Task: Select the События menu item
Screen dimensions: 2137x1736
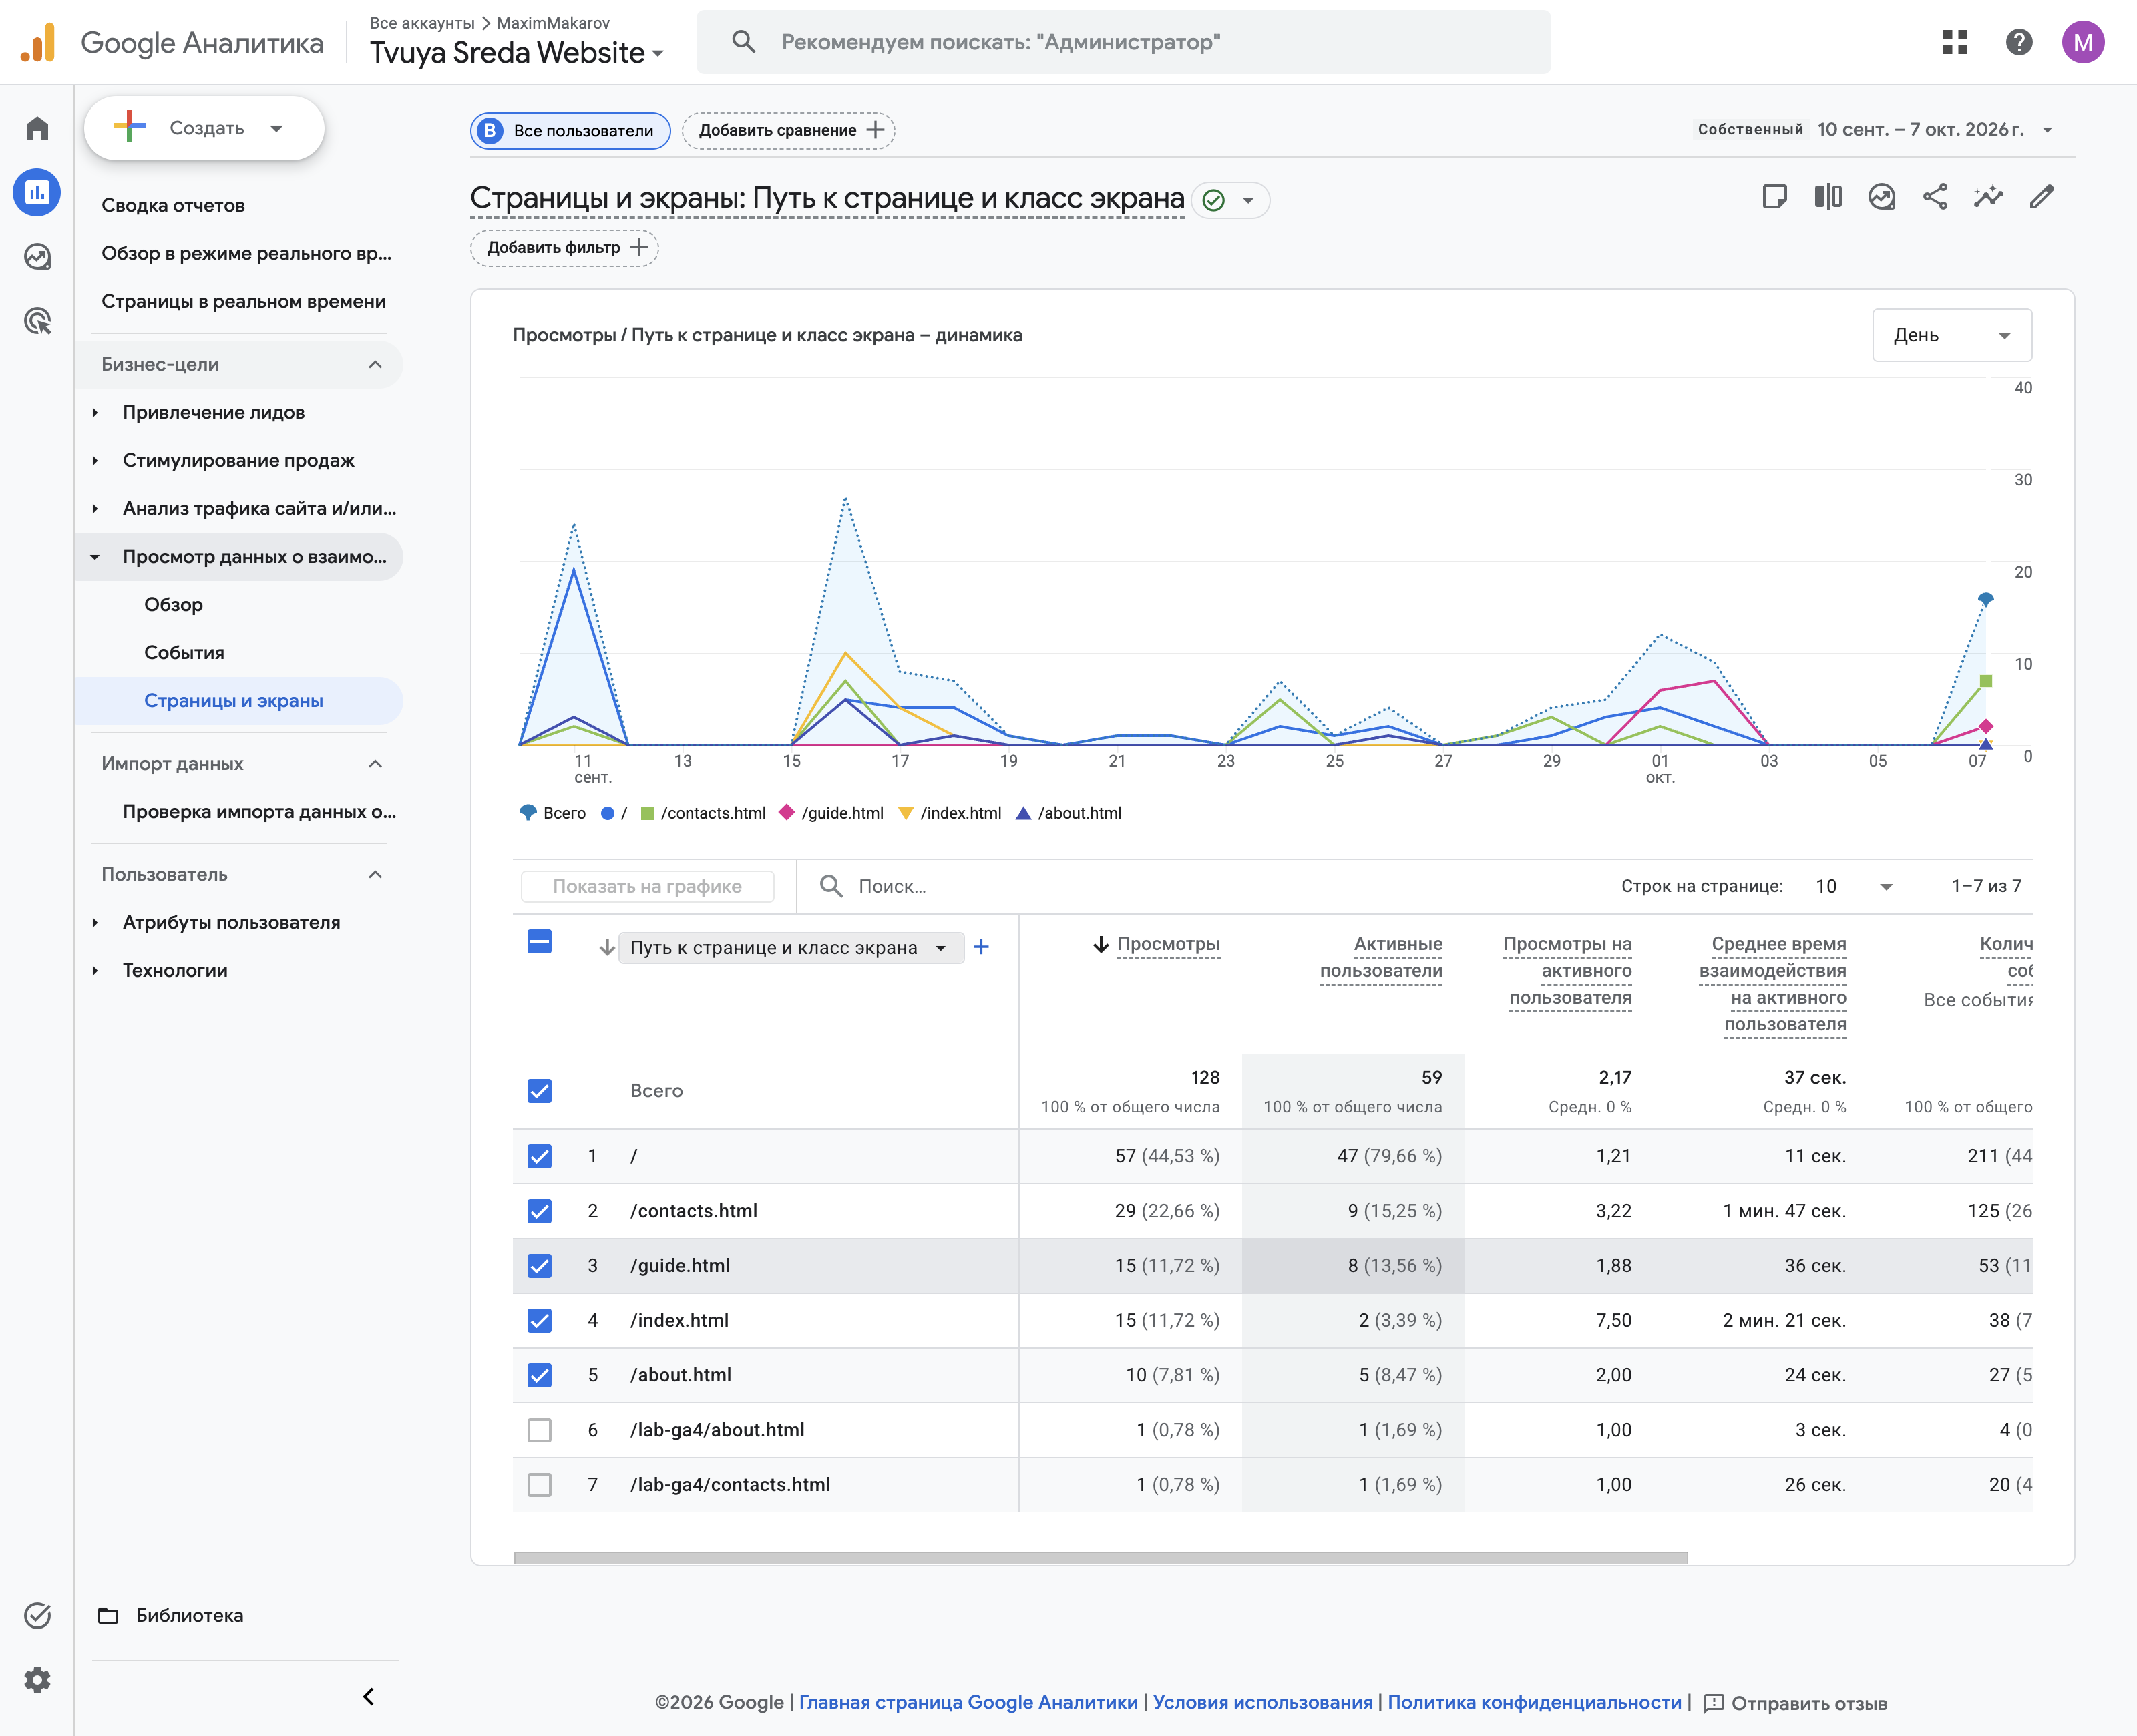Action: (x=184, y=652)
